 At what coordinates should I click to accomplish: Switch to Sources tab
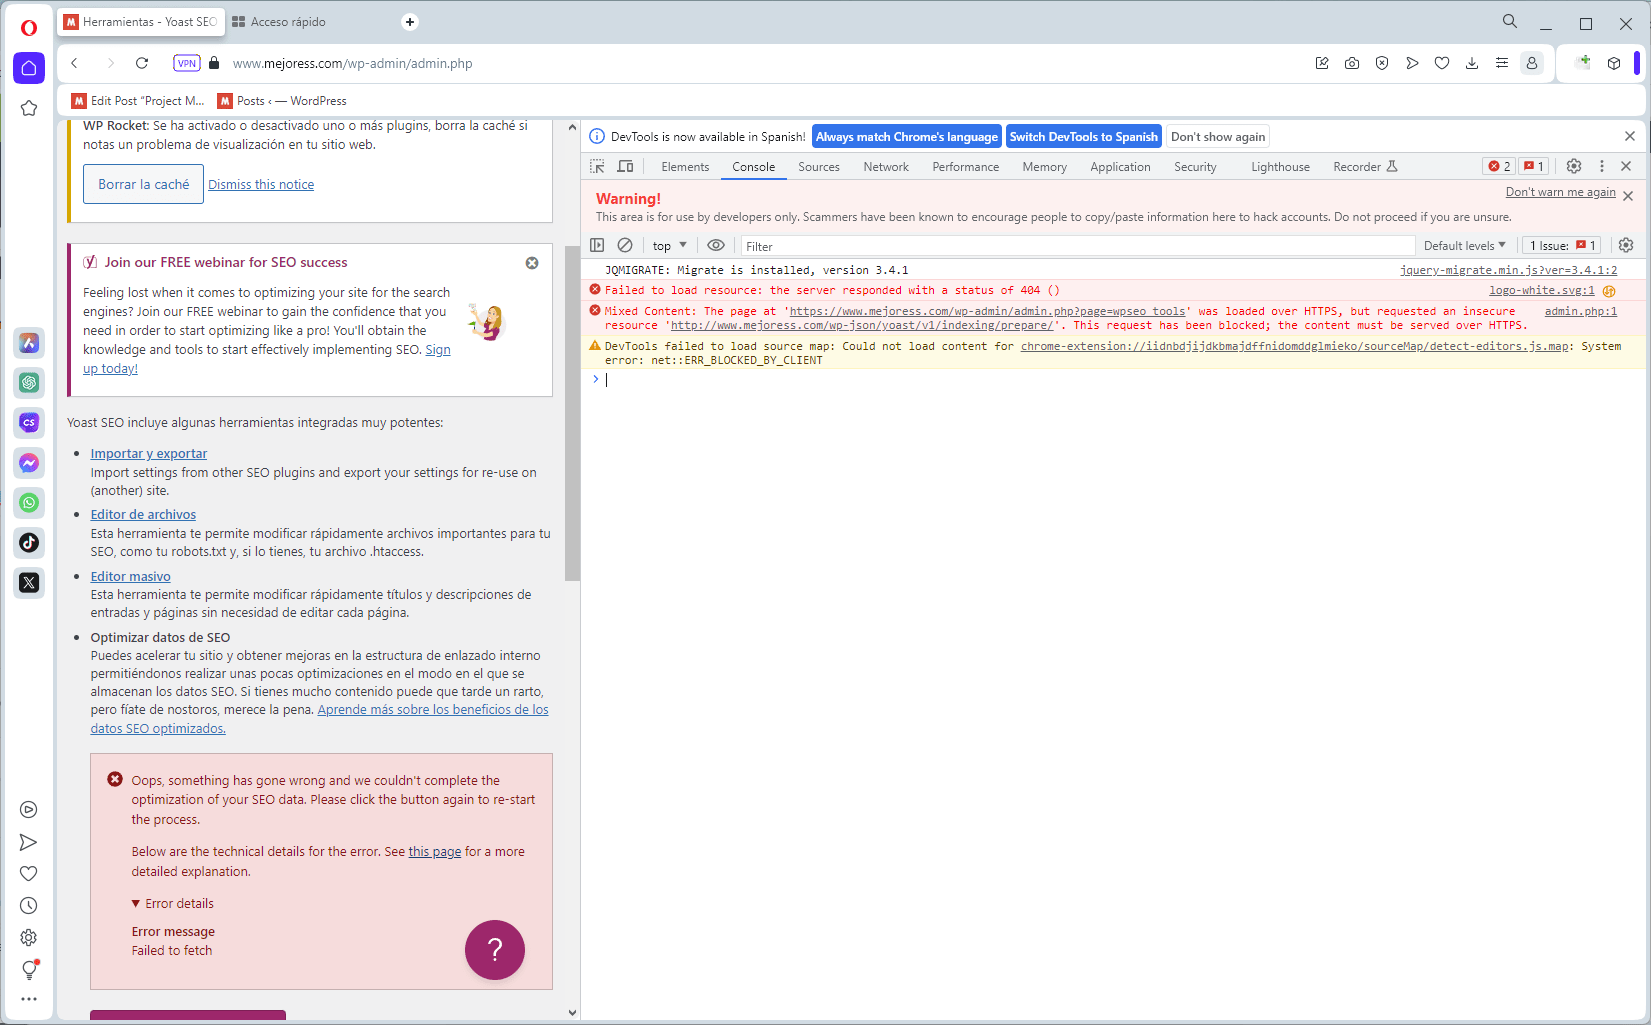point(819,167)
